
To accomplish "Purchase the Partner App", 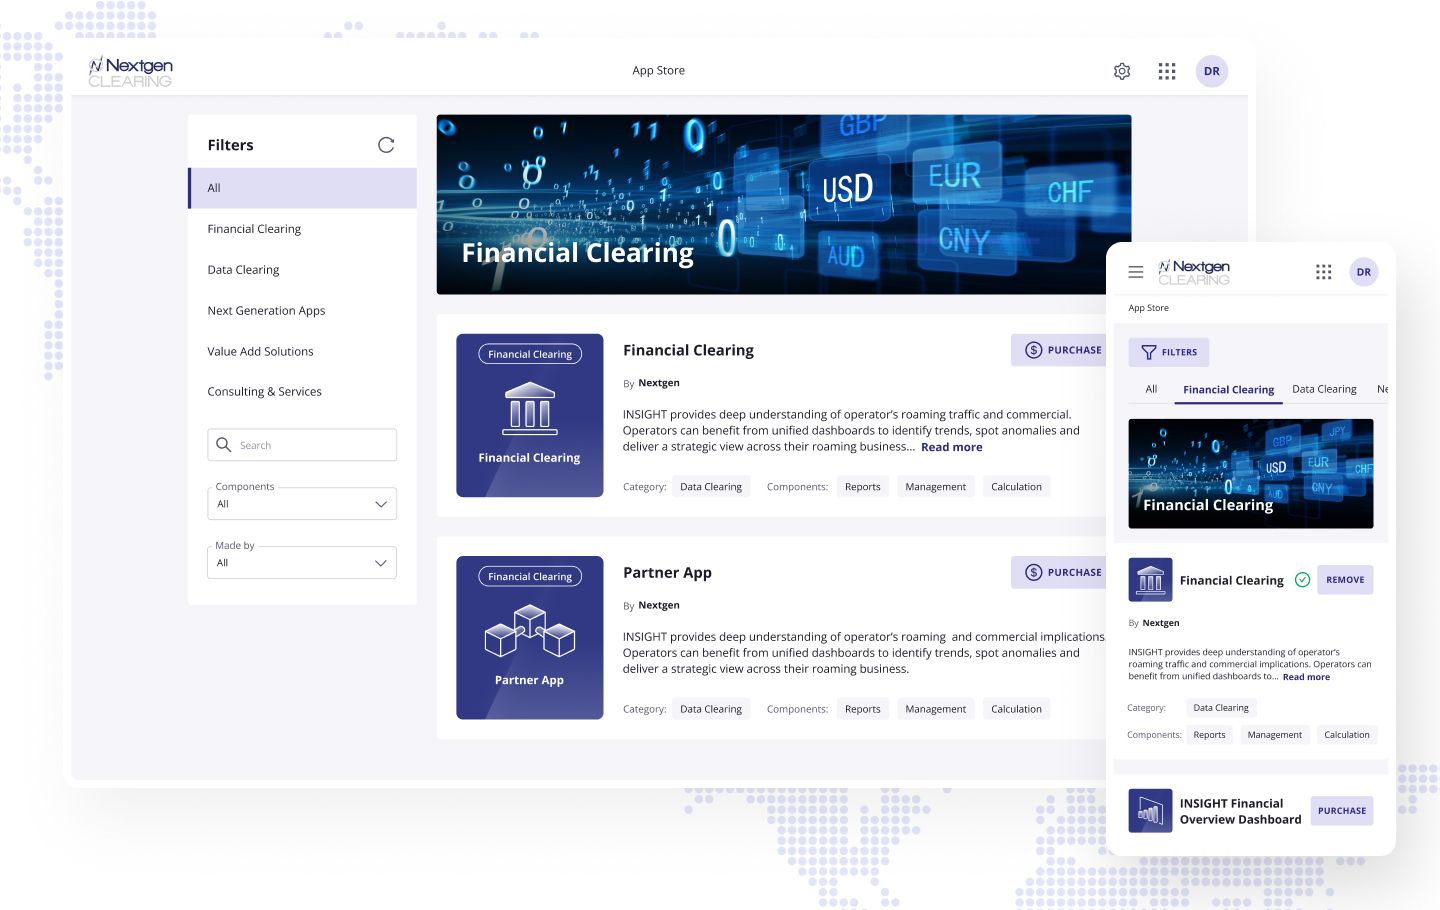I will tap(1061, 572).
